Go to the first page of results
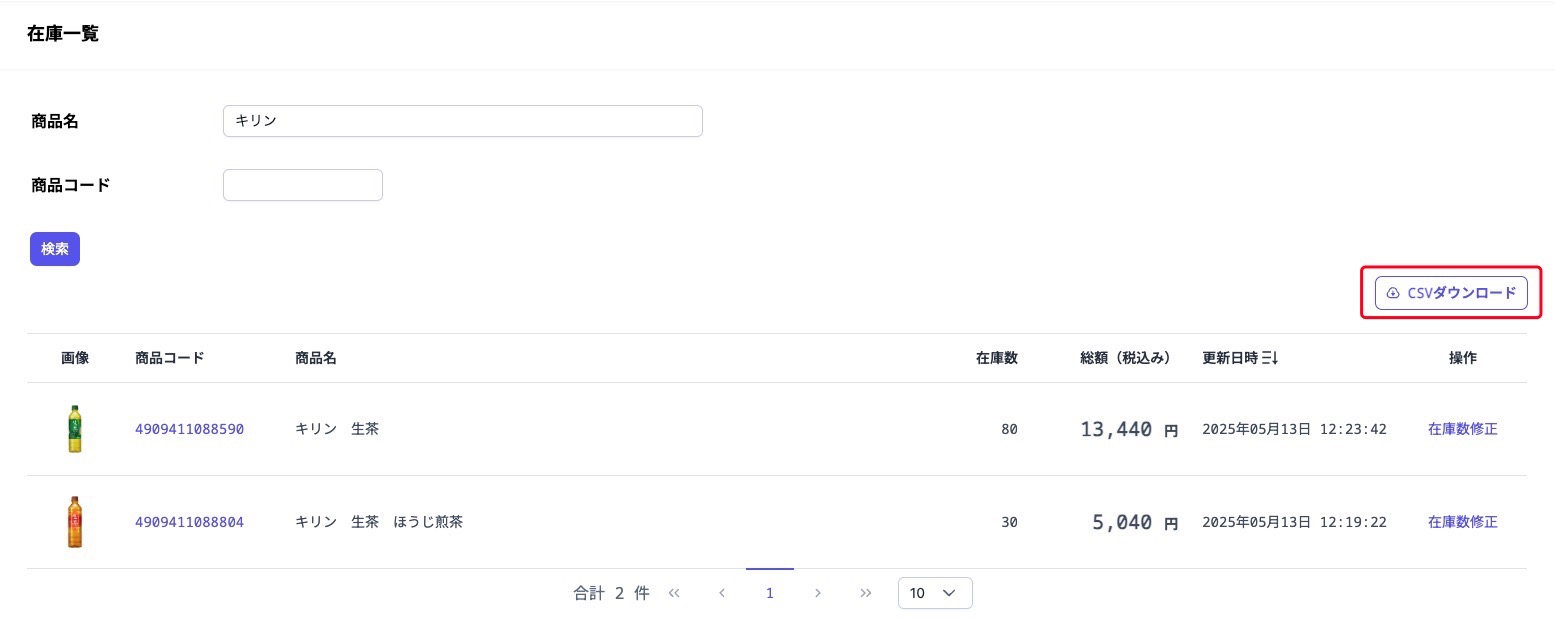1555x621 pixels. (674, 593)
